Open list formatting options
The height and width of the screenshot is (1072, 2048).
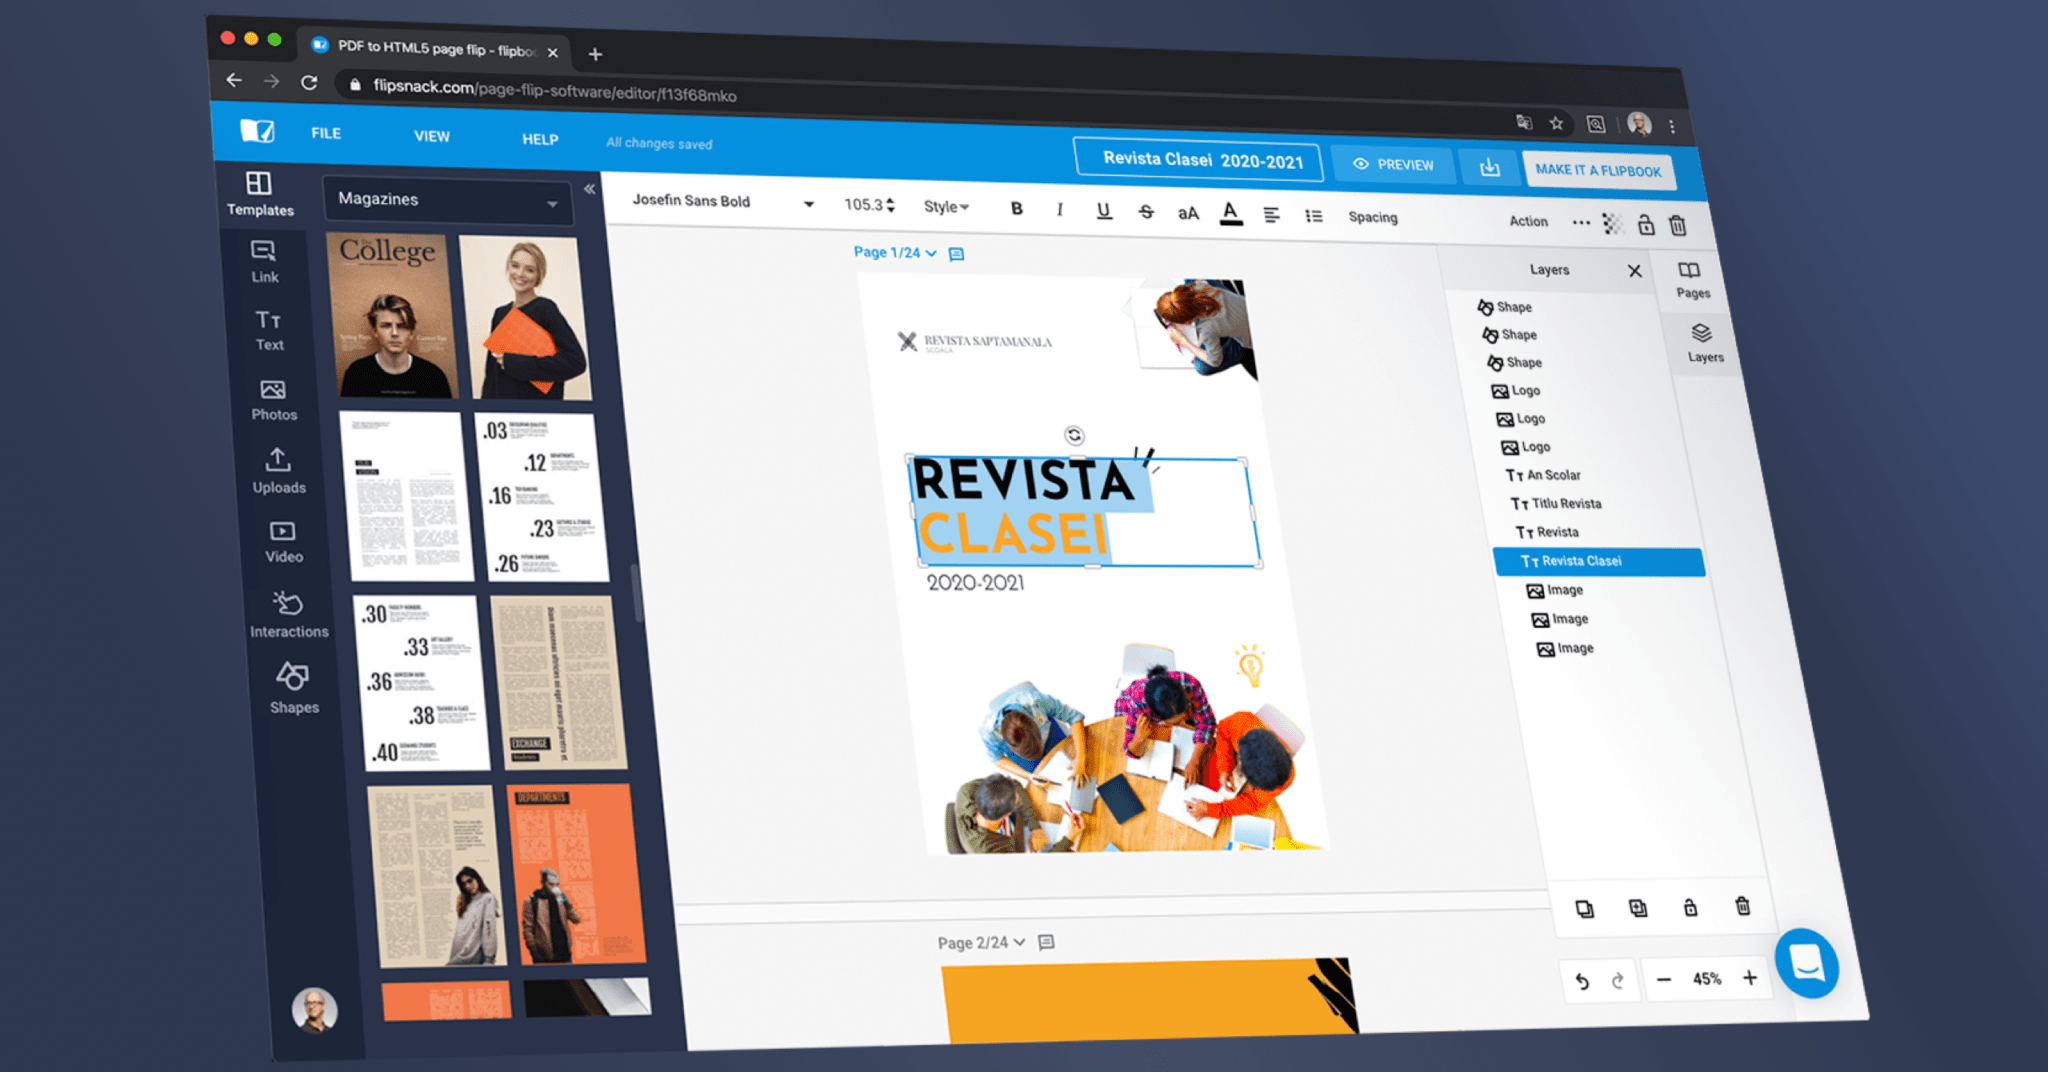[1313, 216]
